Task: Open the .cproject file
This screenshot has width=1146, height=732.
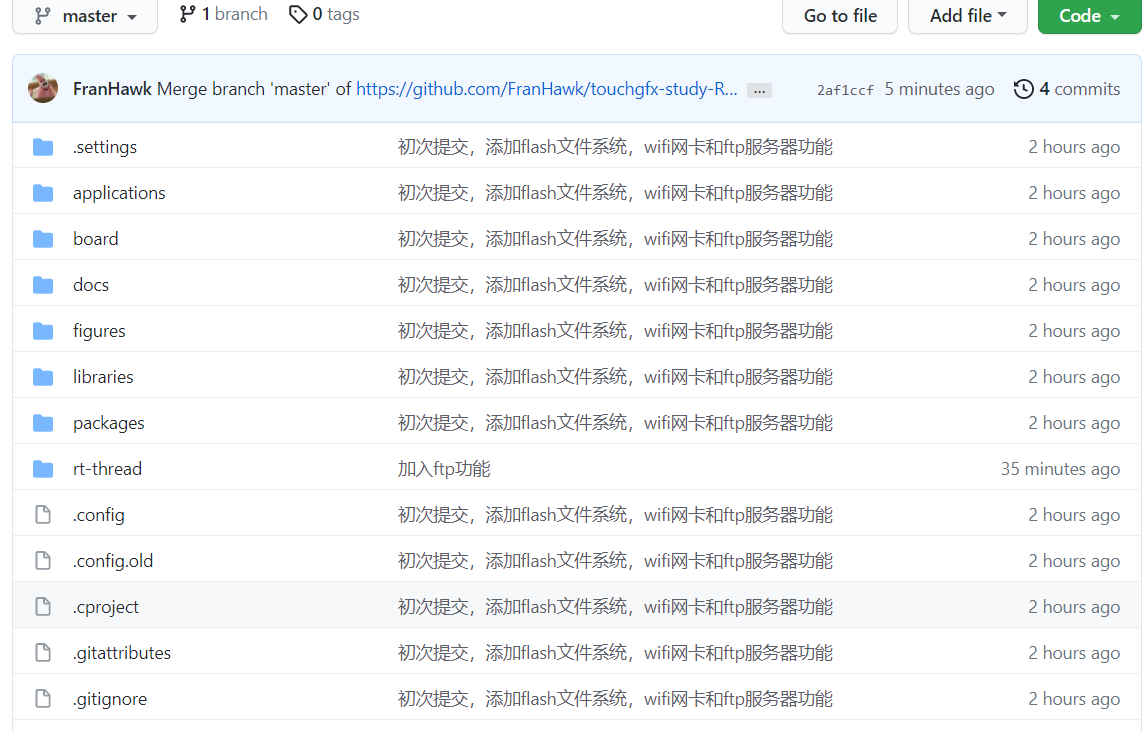Action: coord(106,607)
